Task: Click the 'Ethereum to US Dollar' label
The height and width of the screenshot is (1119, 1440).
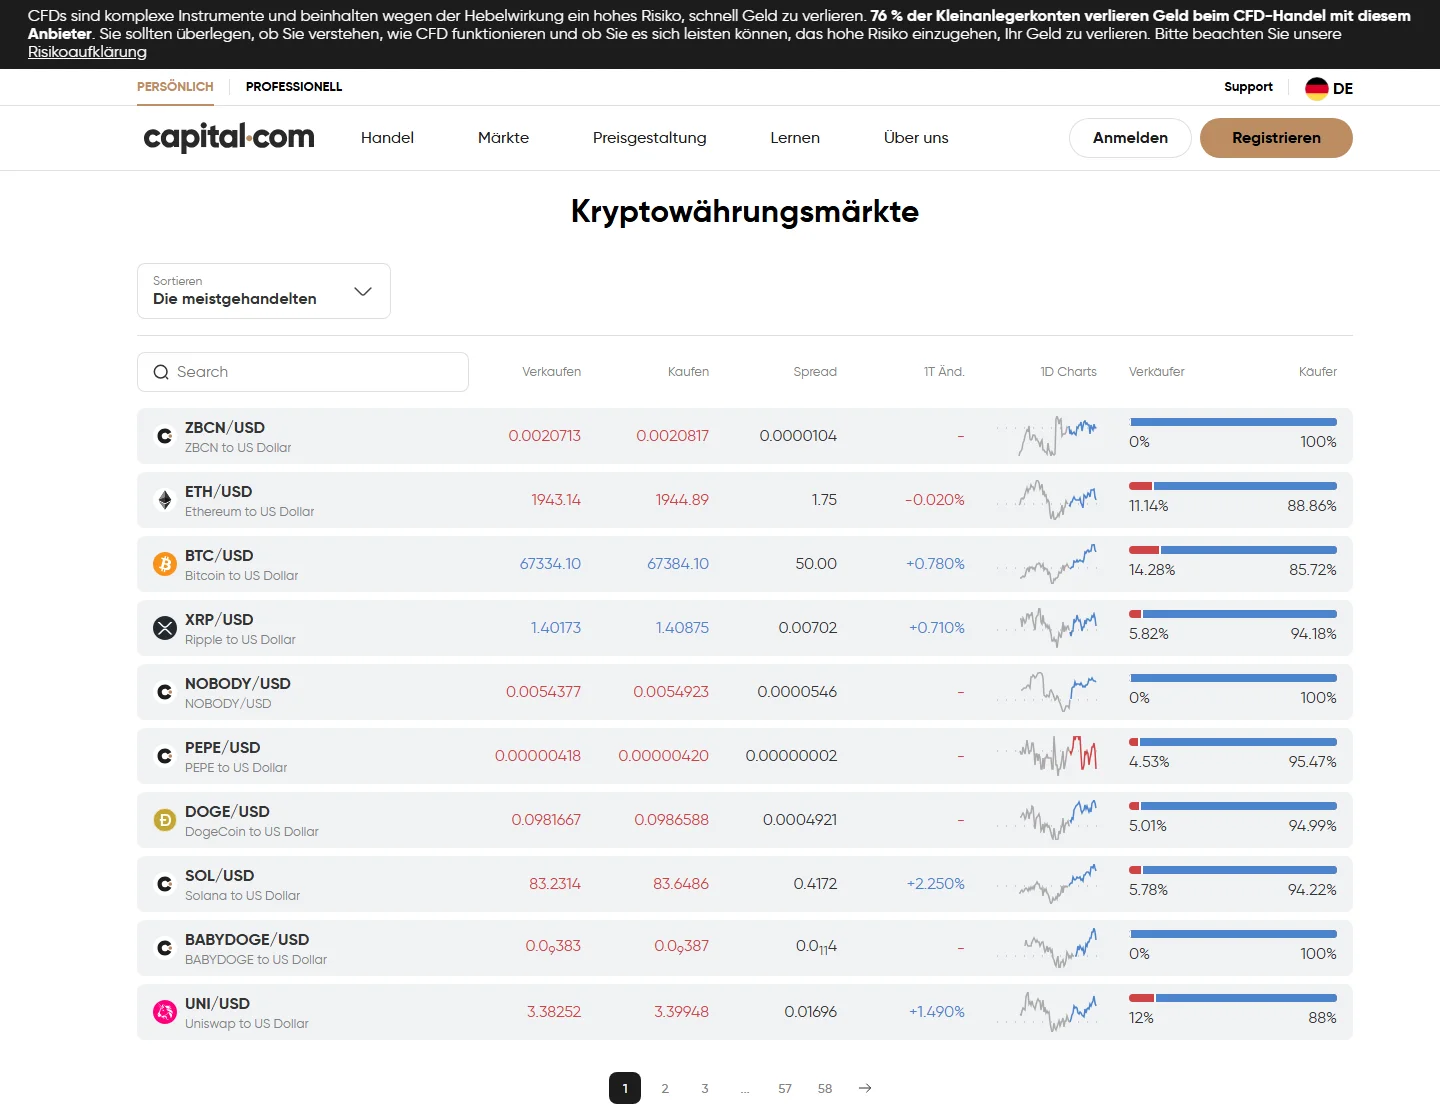Action: (x=250, y=512)
